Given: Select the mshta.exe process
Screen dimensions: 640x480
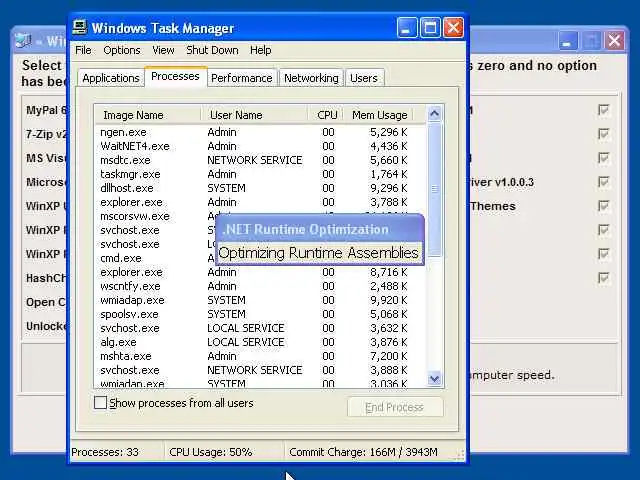Looking at the screenshot, I should (x=260, y=356).
